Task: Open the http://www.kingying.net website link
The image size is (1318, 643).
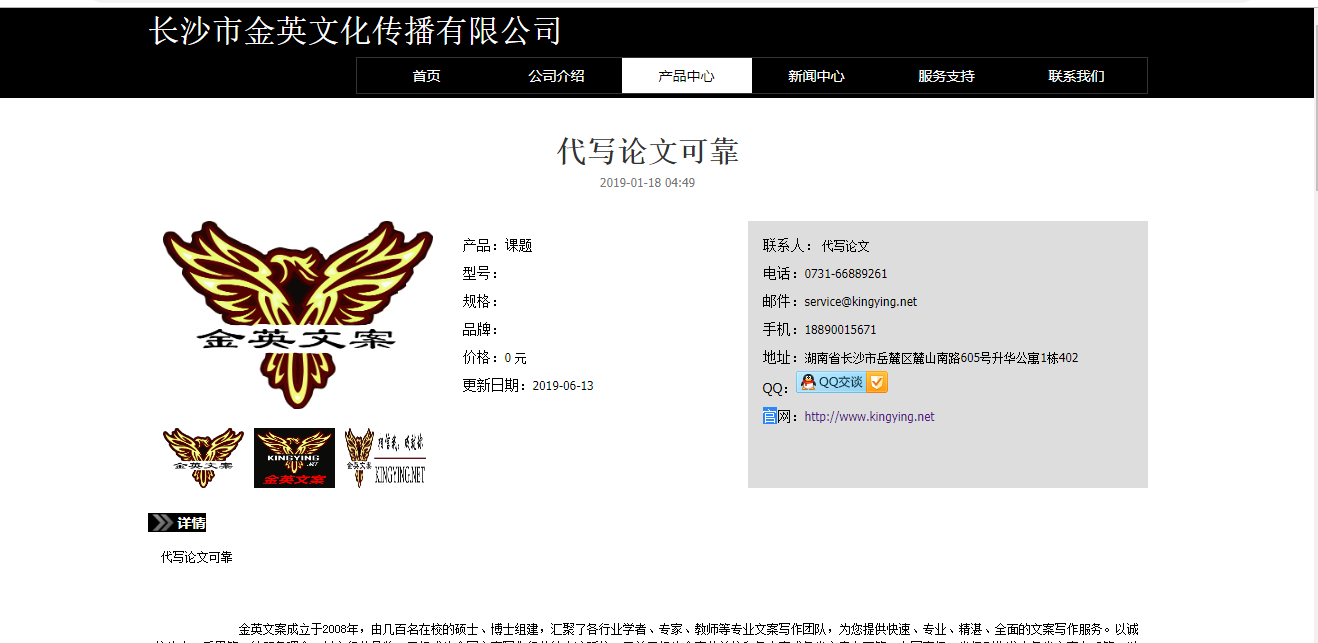Action: [x=869, y=417]
